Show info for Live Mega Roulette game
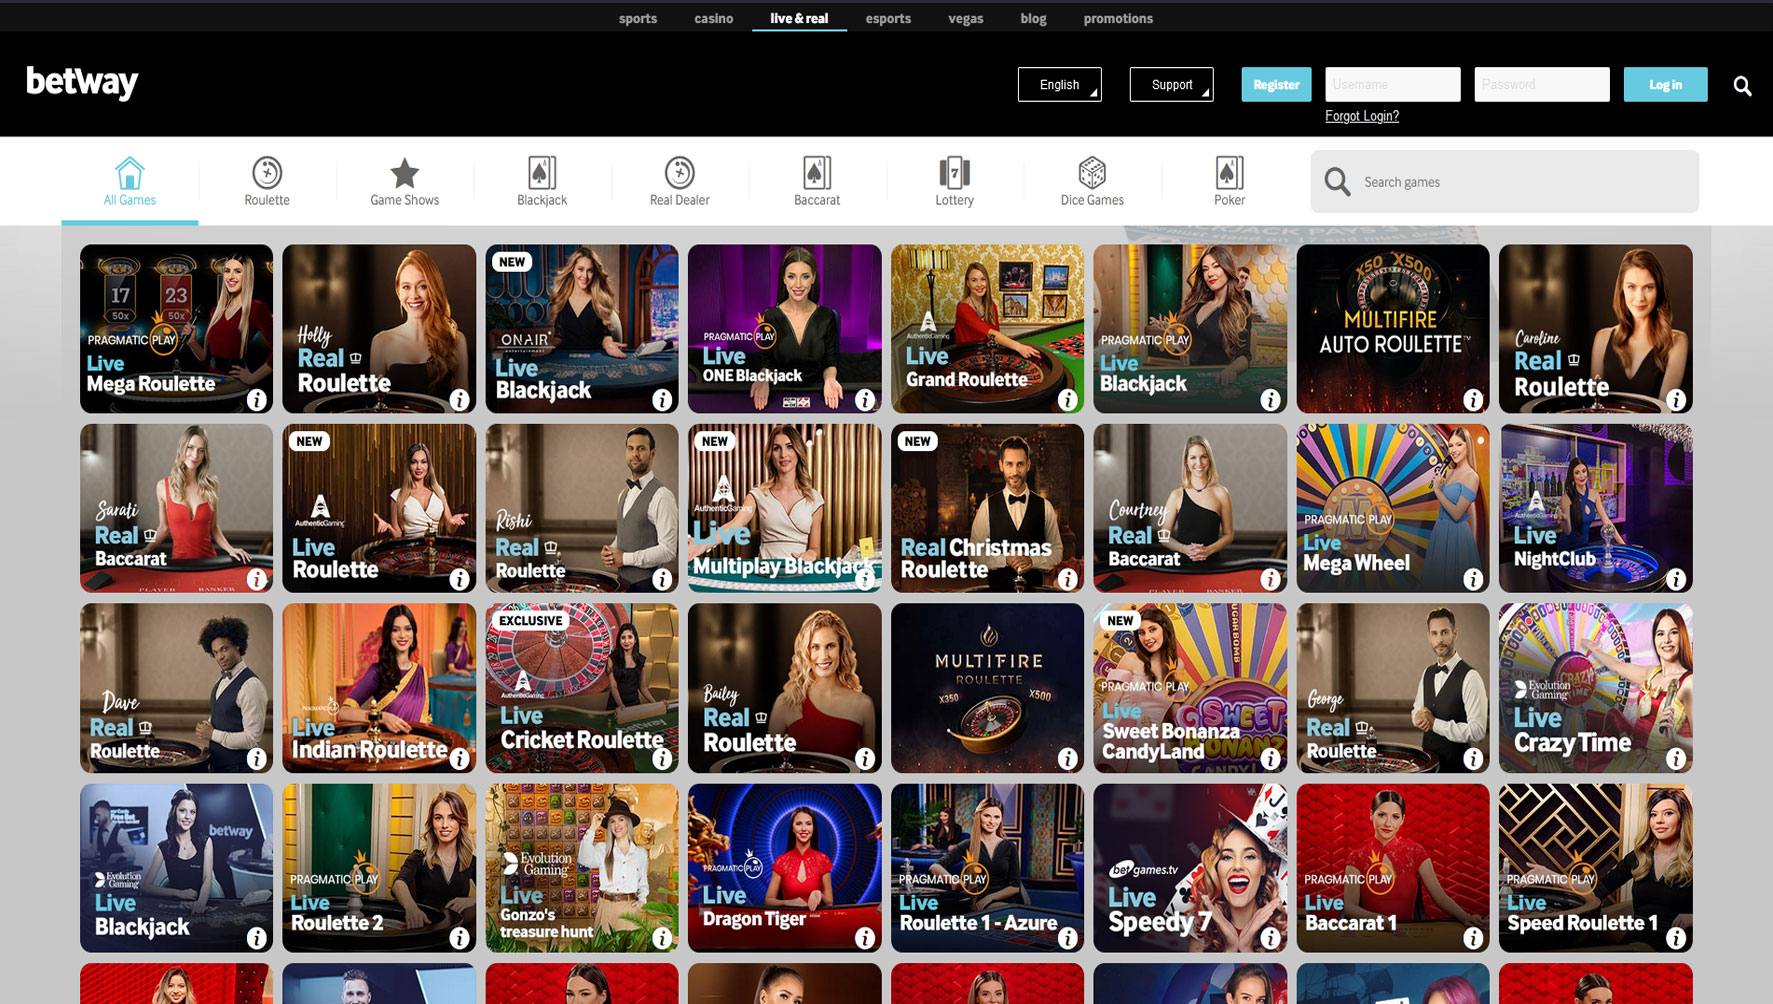This screenshot has width=1773, height=1004. pos(258,399)
